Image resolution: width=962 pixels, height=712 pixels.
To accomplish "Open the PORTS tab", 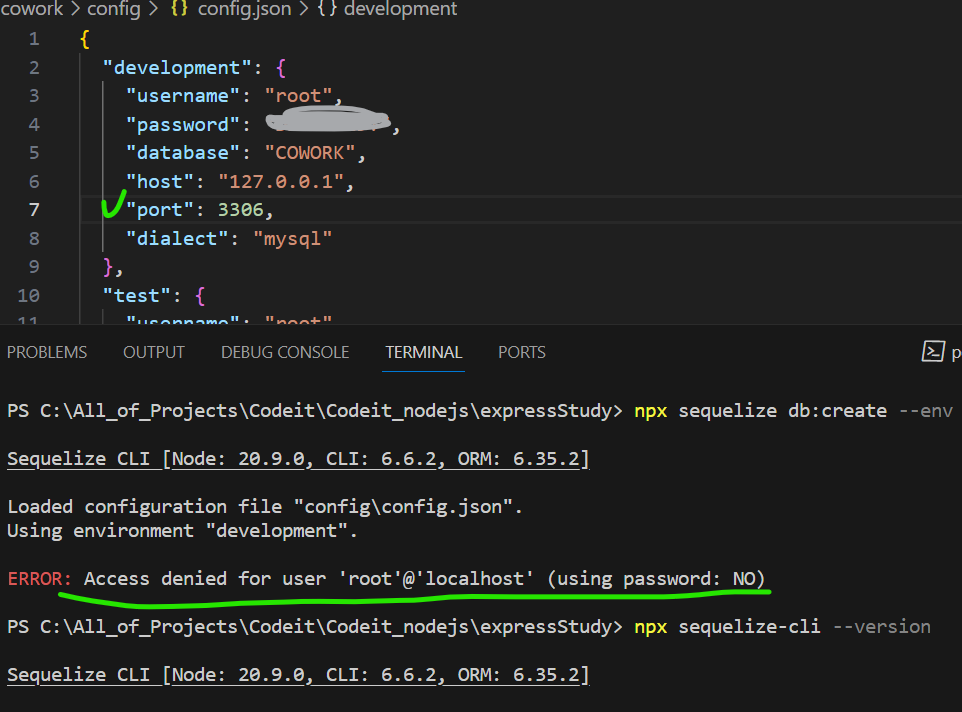I will click(x=521, y=352).
